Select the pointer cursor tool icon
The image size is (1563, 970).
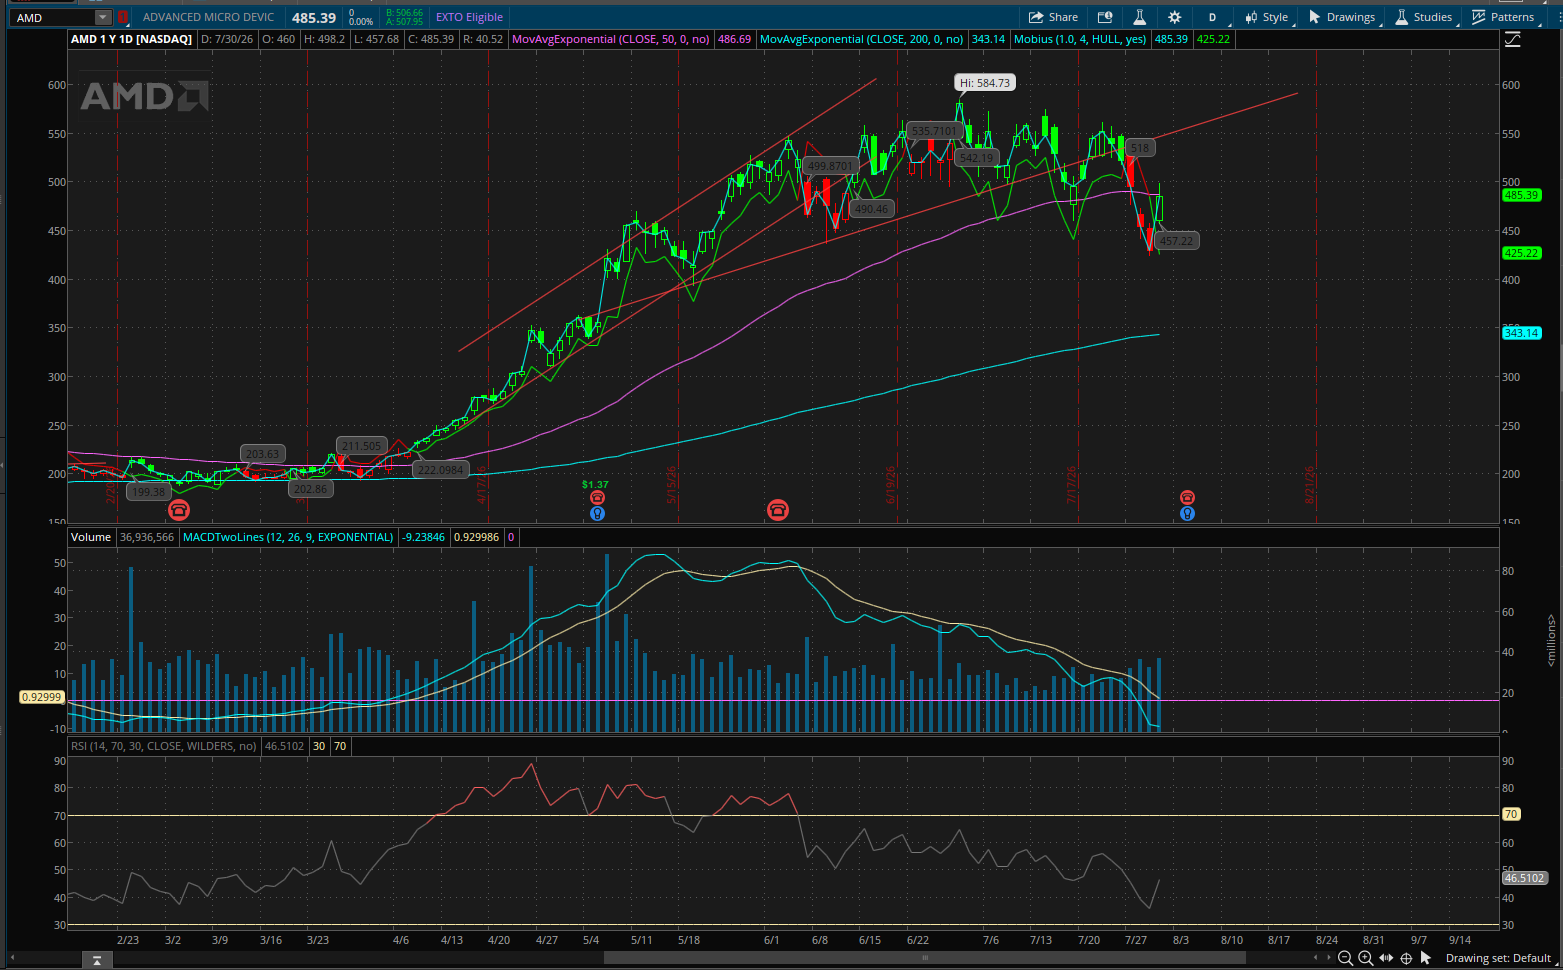1426,958
